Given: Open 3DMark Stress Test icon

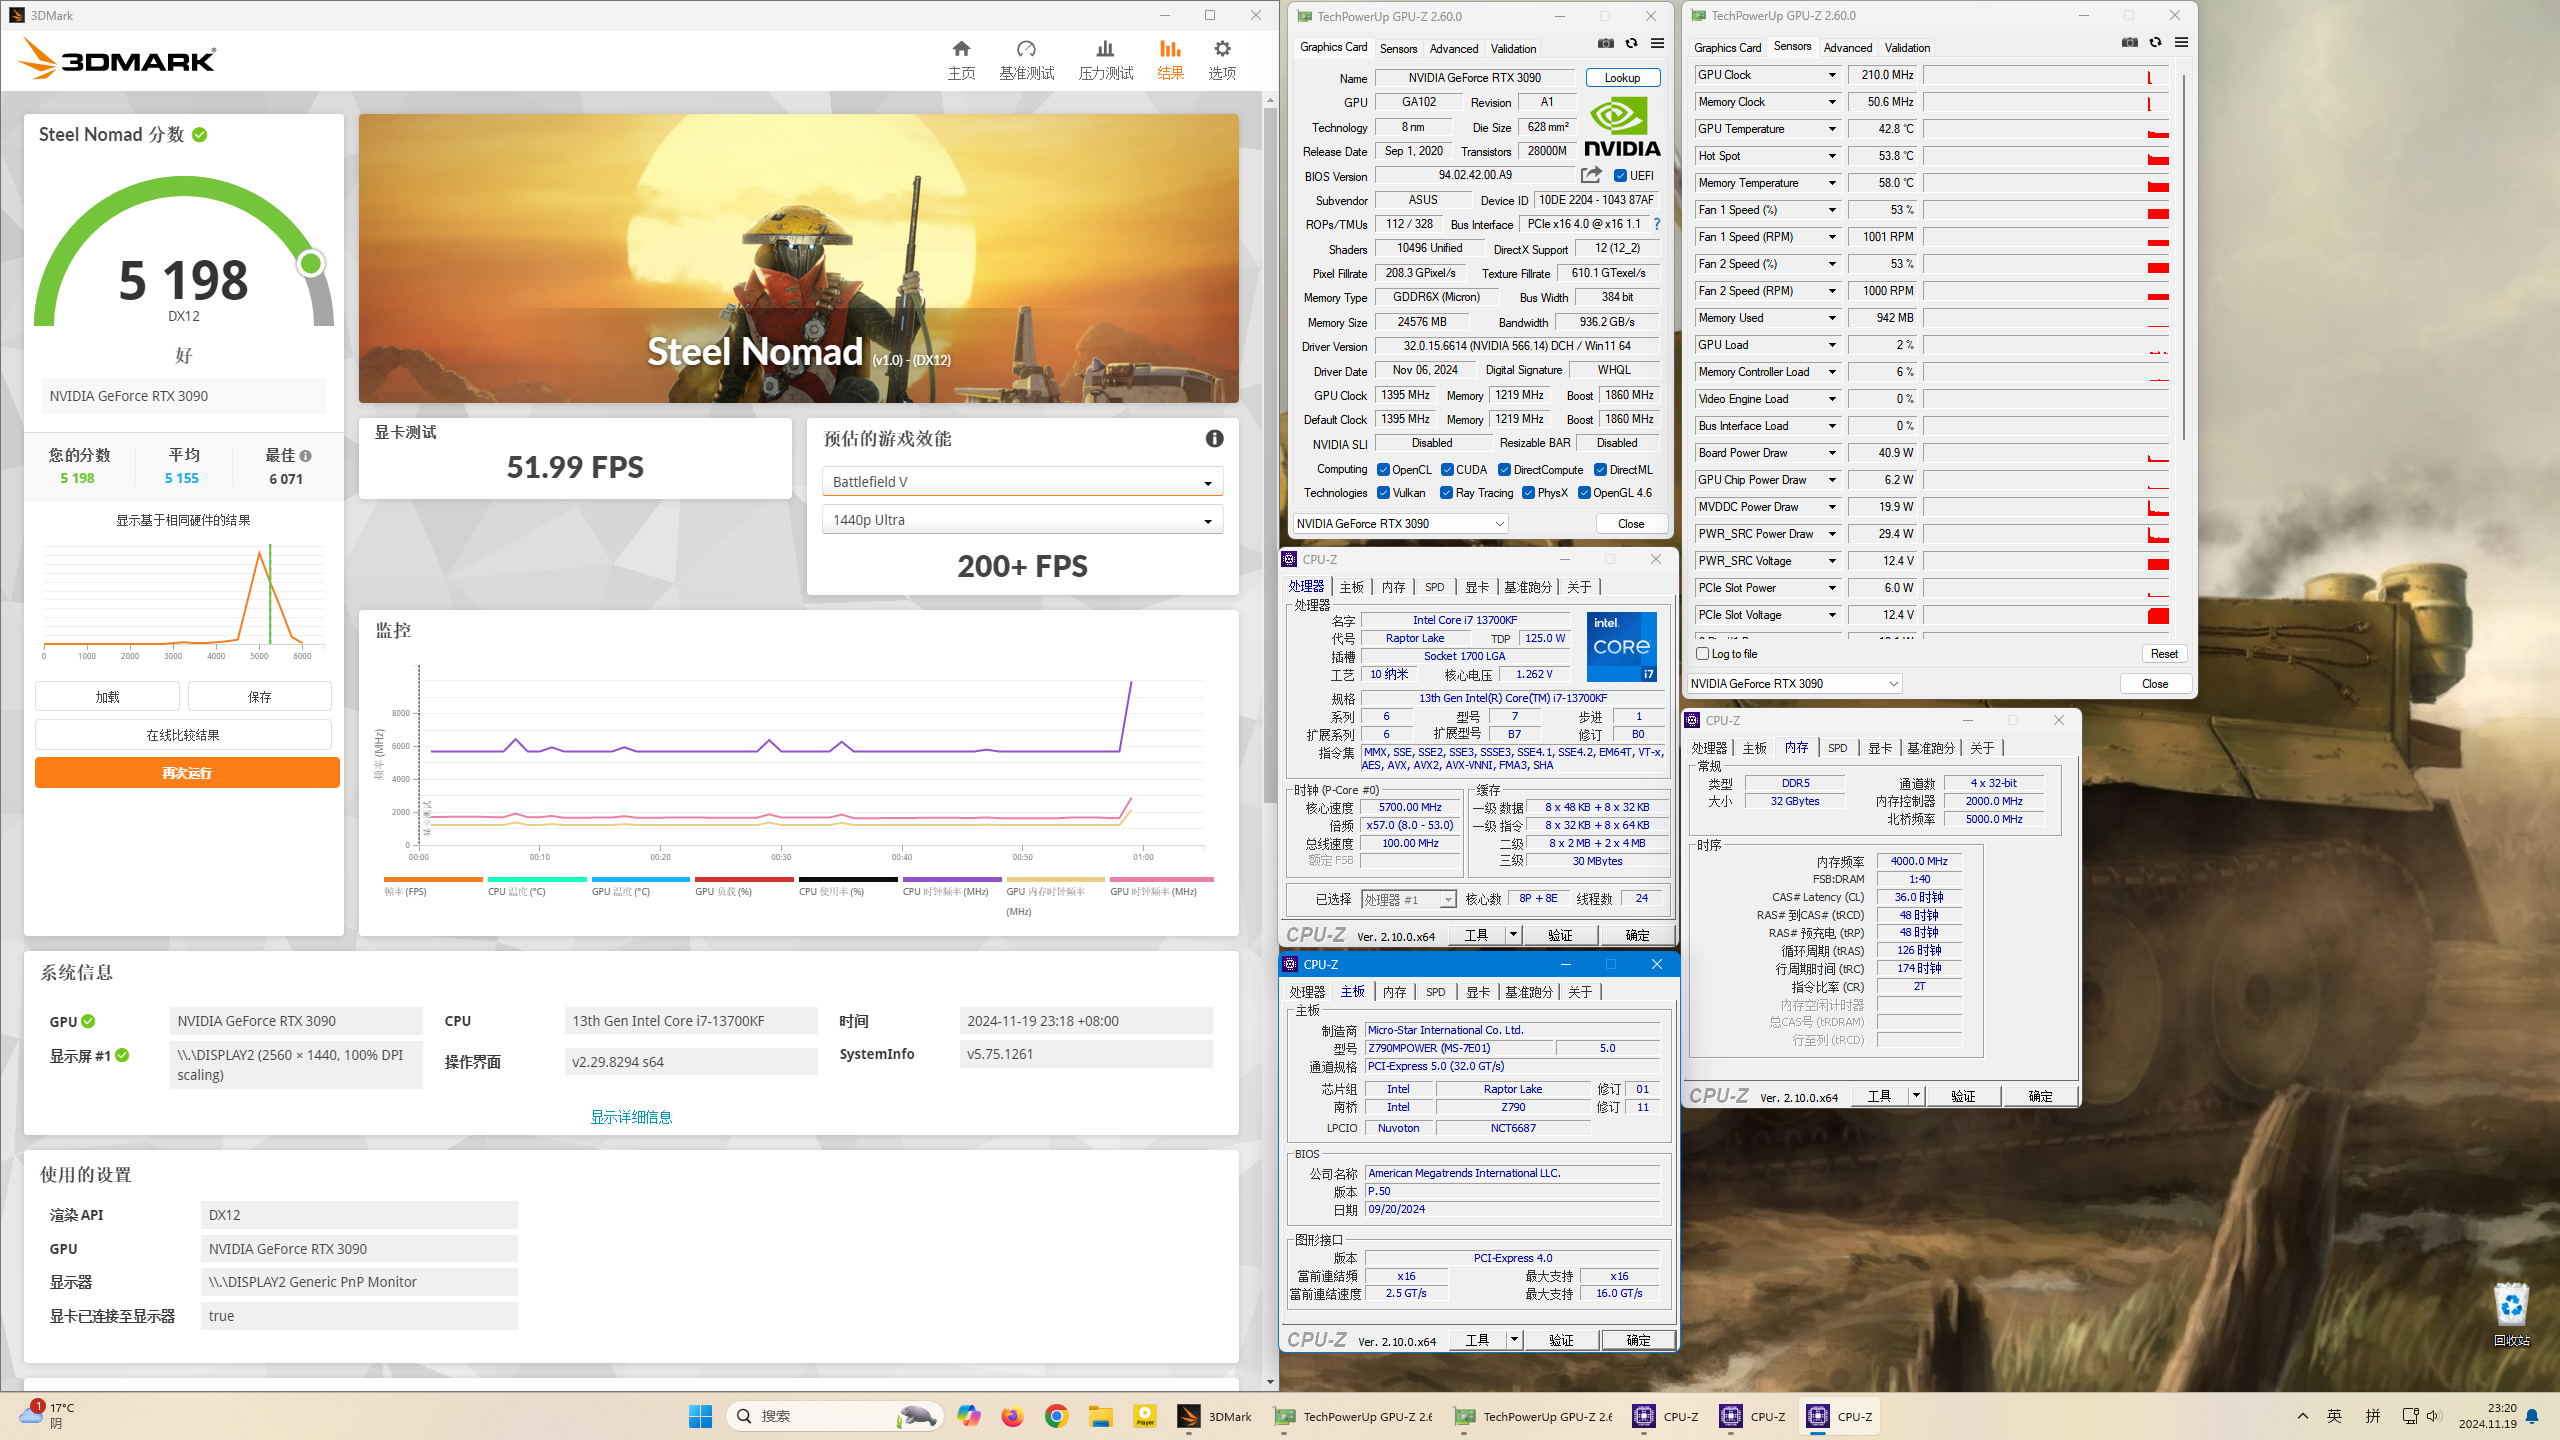Looking at the screenshot, I should (1105, 49).
